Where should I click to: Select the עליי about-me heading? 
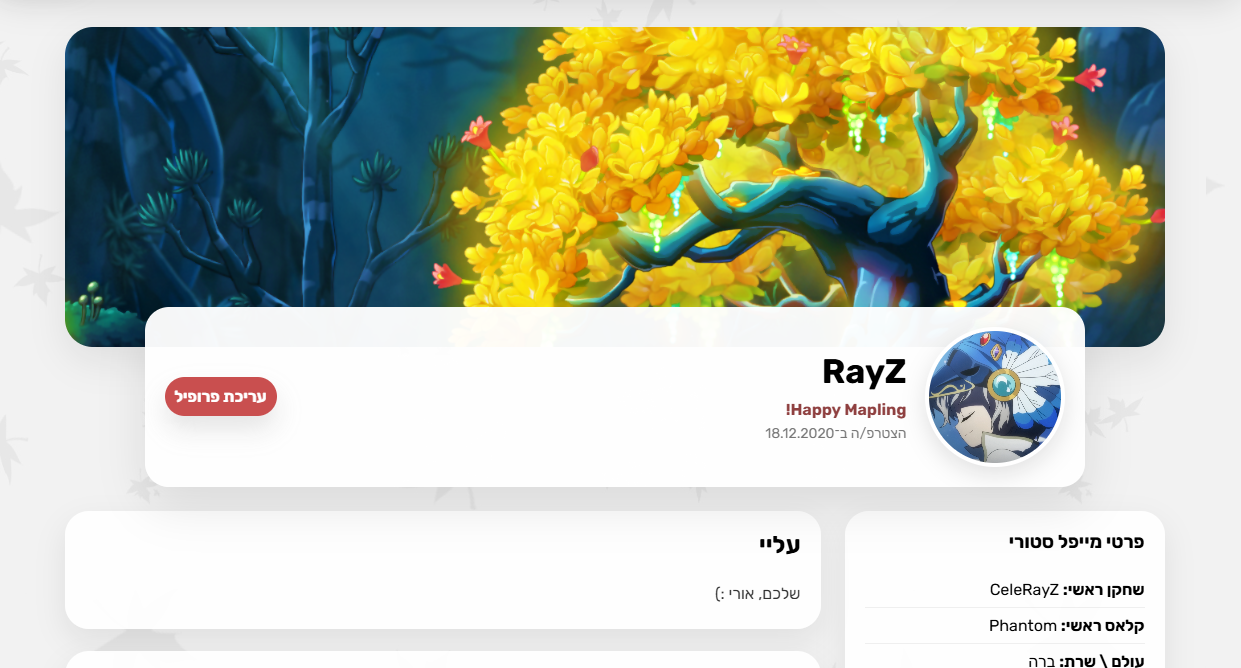click(x=780, y=545)
